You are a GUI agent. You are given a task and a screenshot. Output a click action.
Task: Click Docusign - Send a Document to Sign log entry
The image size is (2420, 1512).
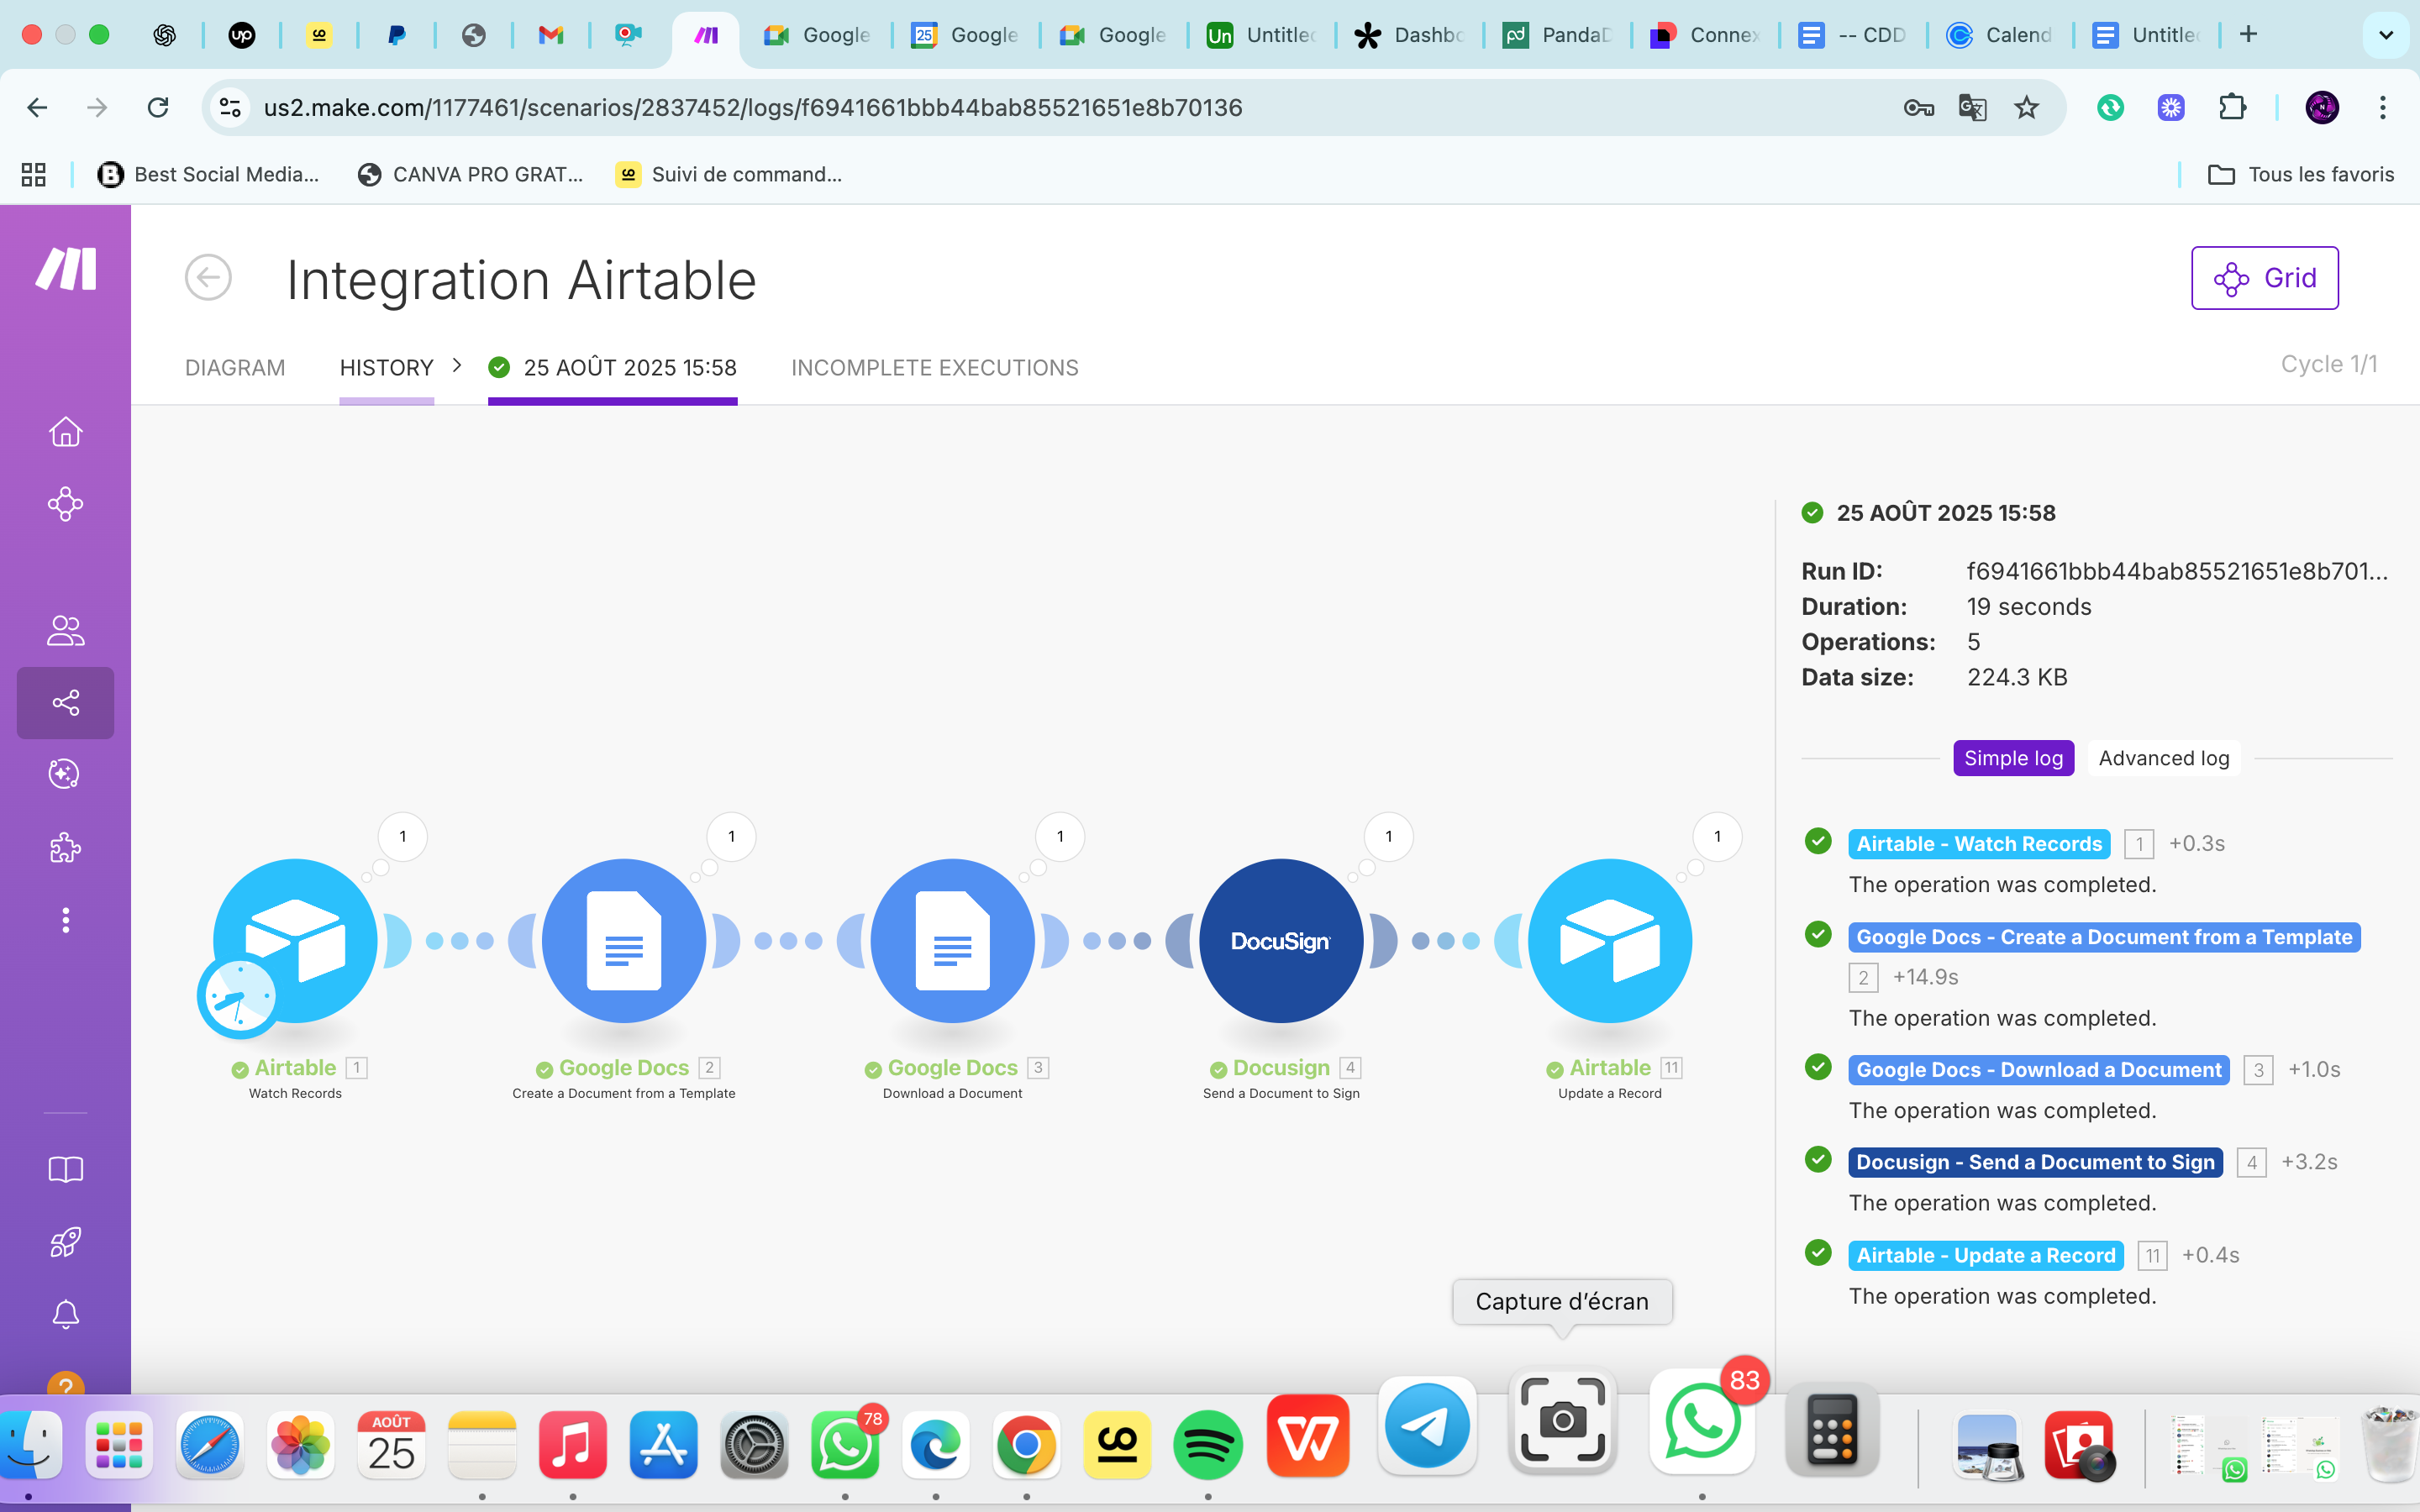2035,1162
